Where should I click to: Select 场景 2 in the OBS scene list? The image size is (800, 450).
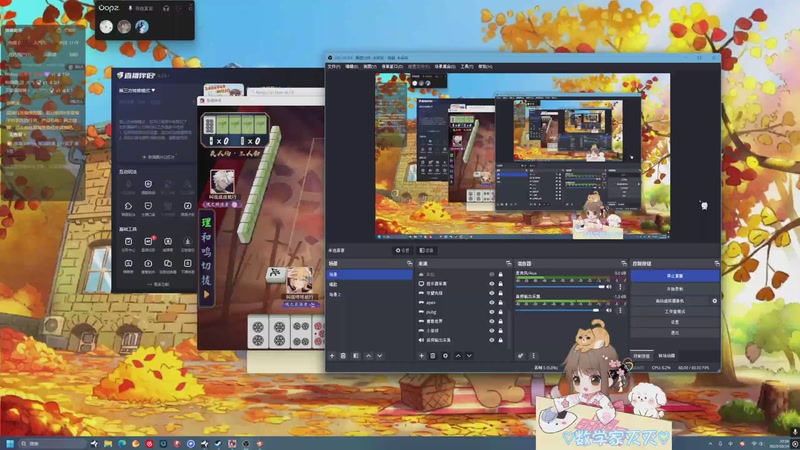369,294
